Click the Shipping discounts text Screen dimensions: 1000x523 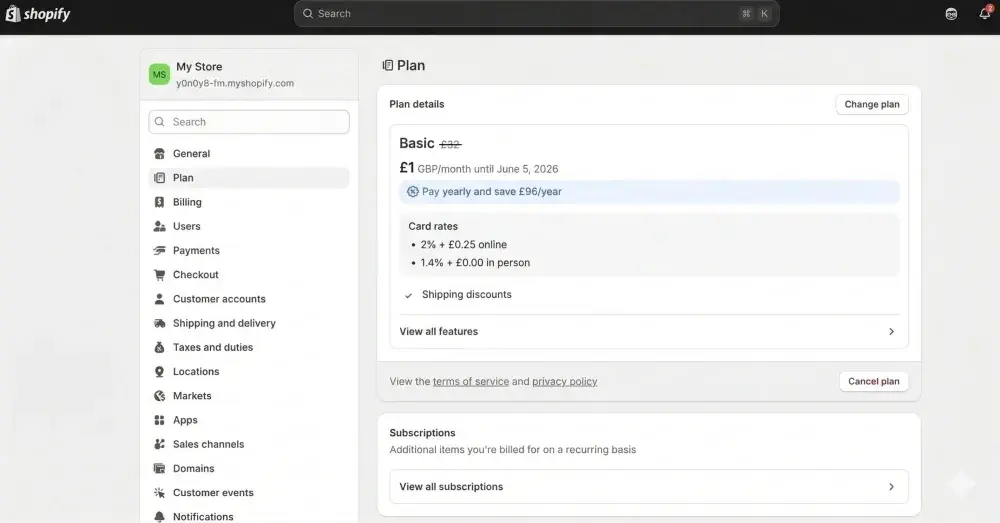[x=467, y=295]
